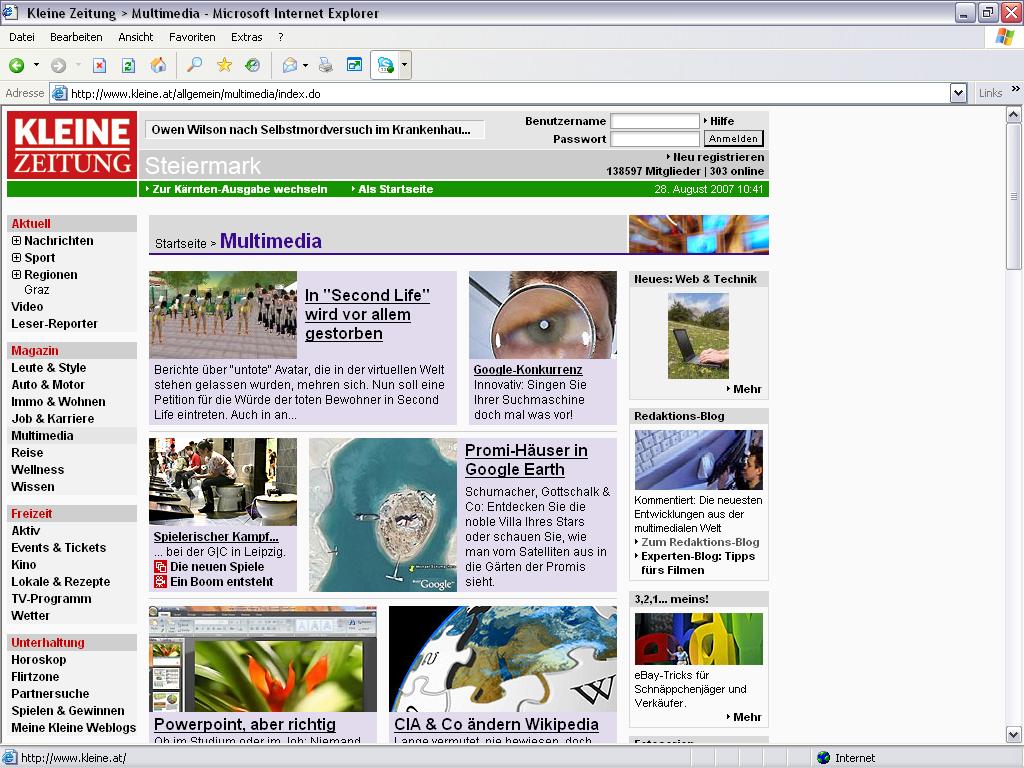Open the eBay image thumbnail
This screenshot has height=768, width=1024.
[698, 639]
